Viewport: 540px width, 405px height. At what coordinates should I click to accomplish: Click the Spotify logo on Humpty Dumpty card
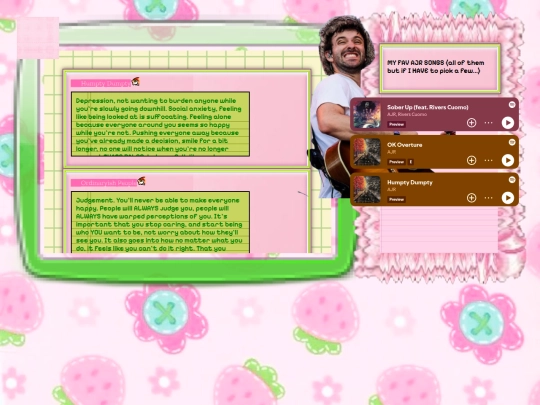coord(512,179)
